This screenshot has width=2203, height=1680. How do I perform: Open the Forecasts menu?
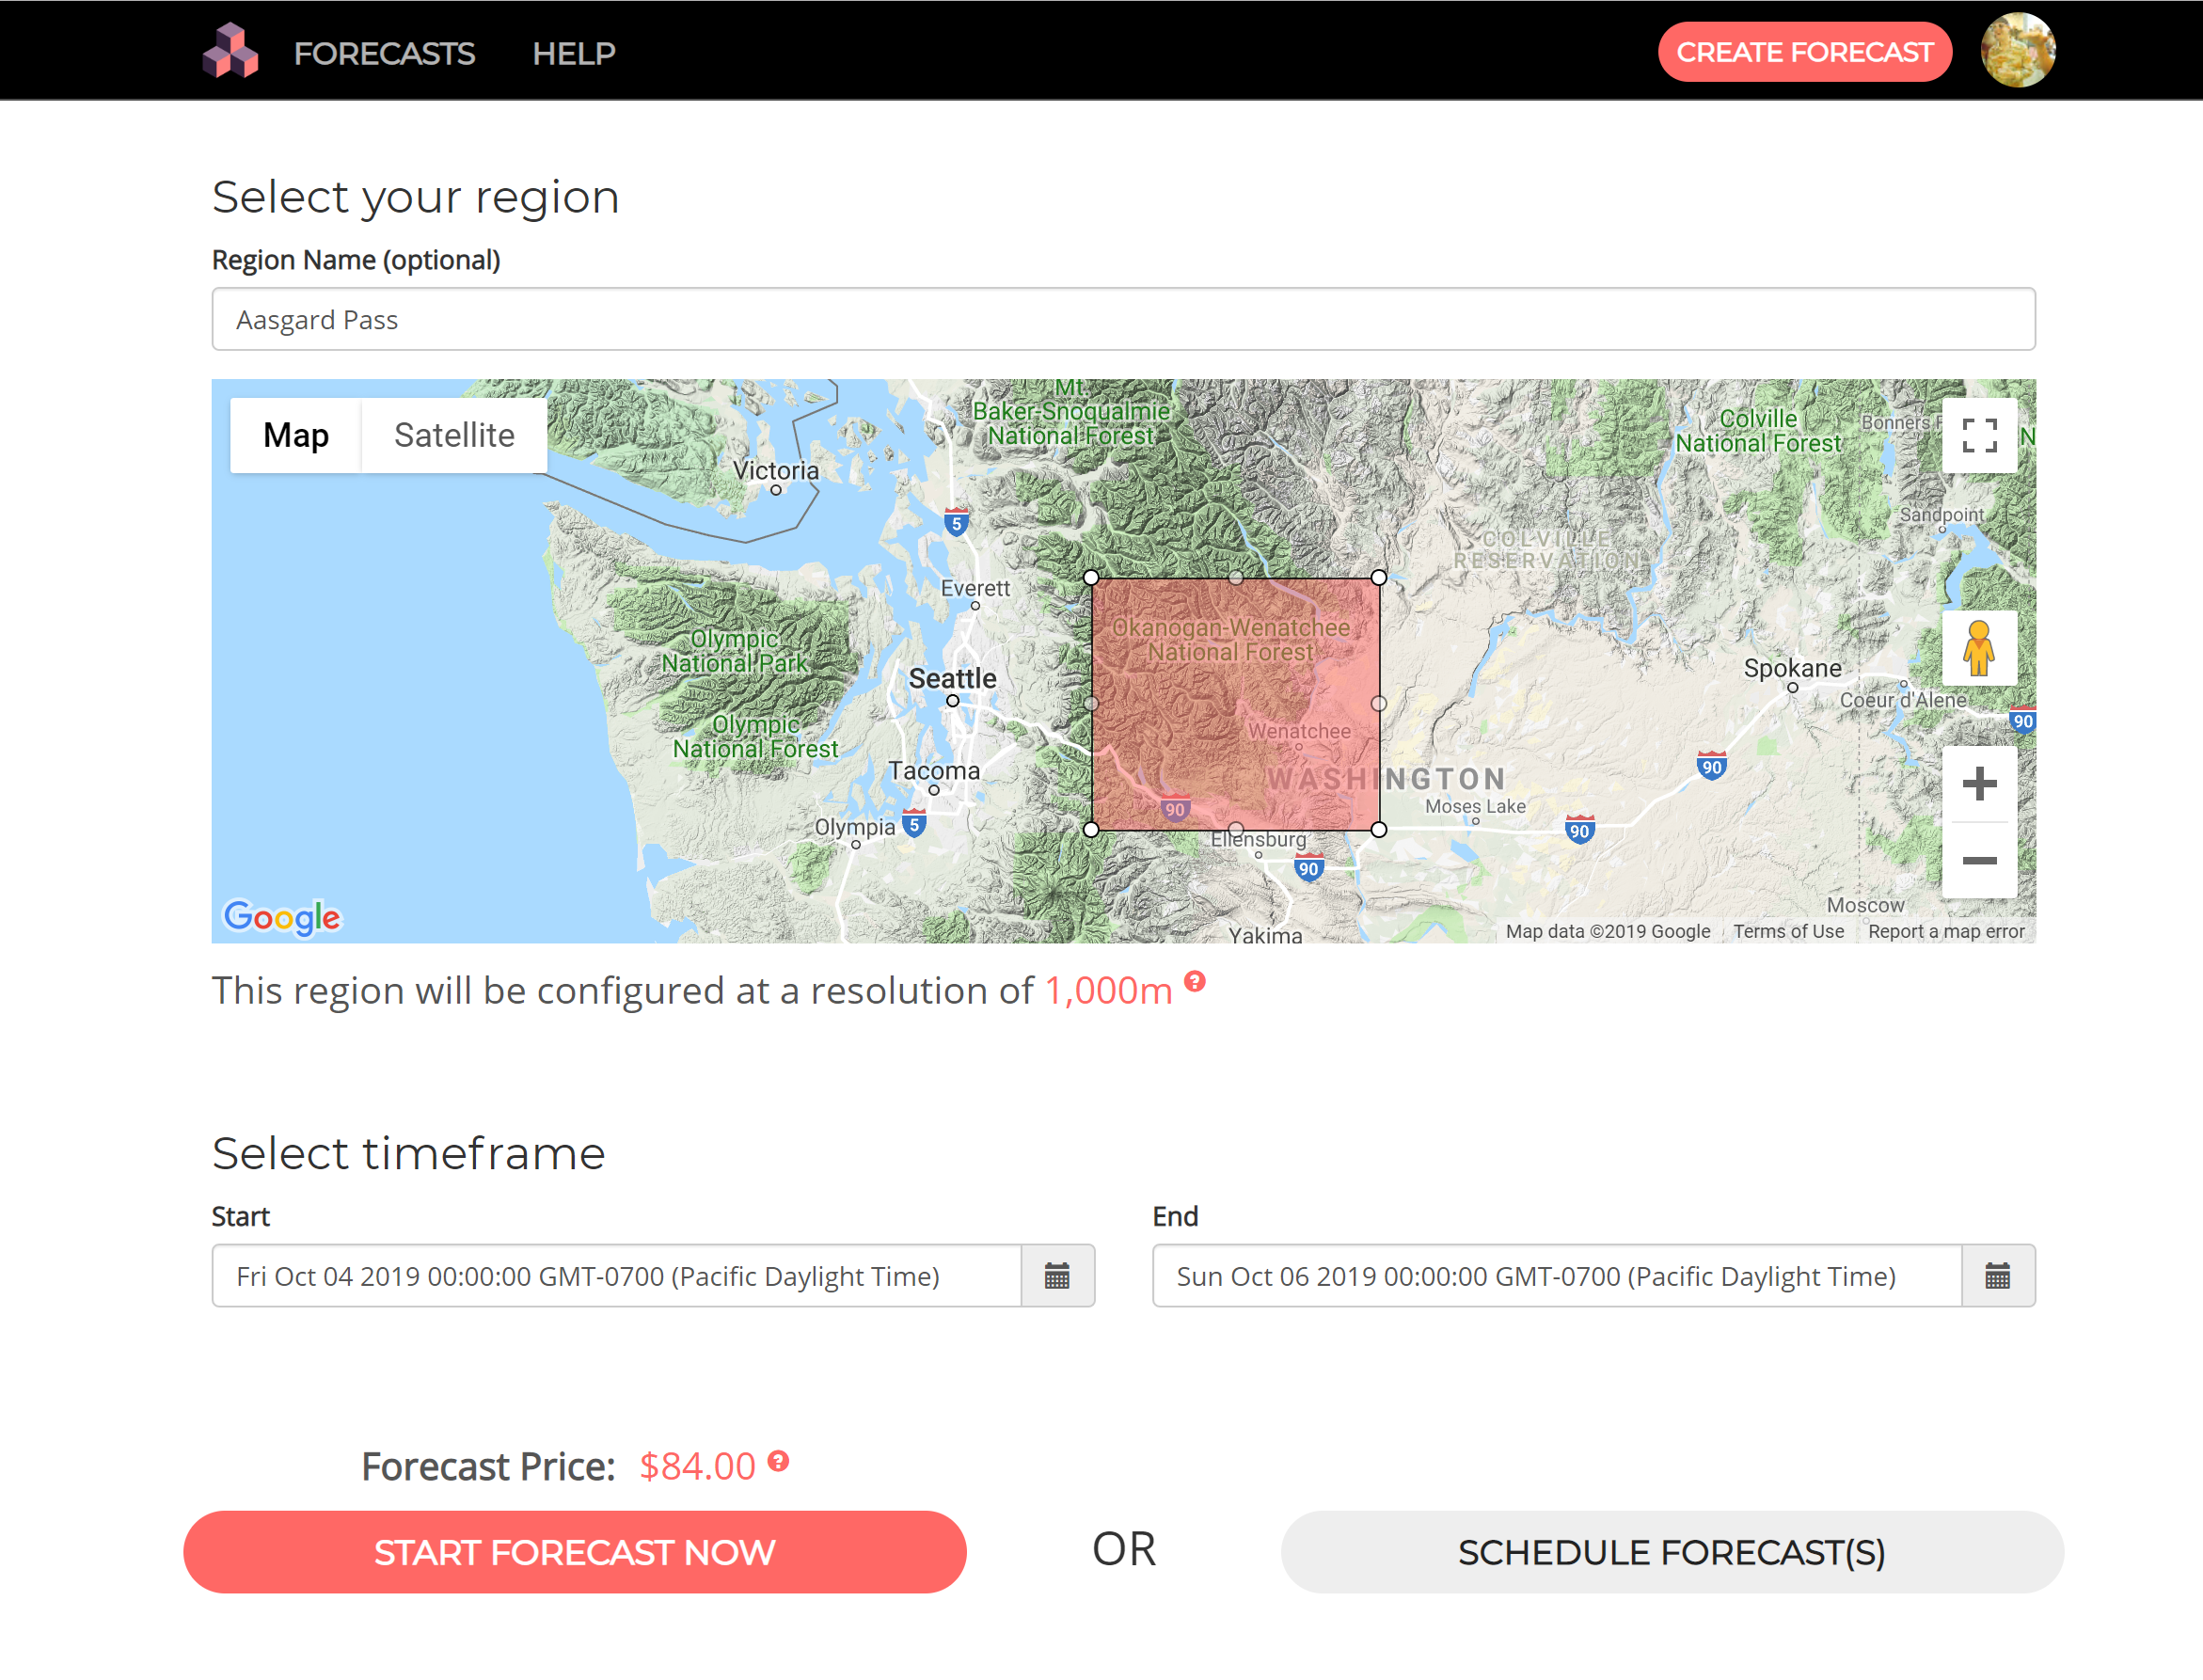click(x=384, y=53)
